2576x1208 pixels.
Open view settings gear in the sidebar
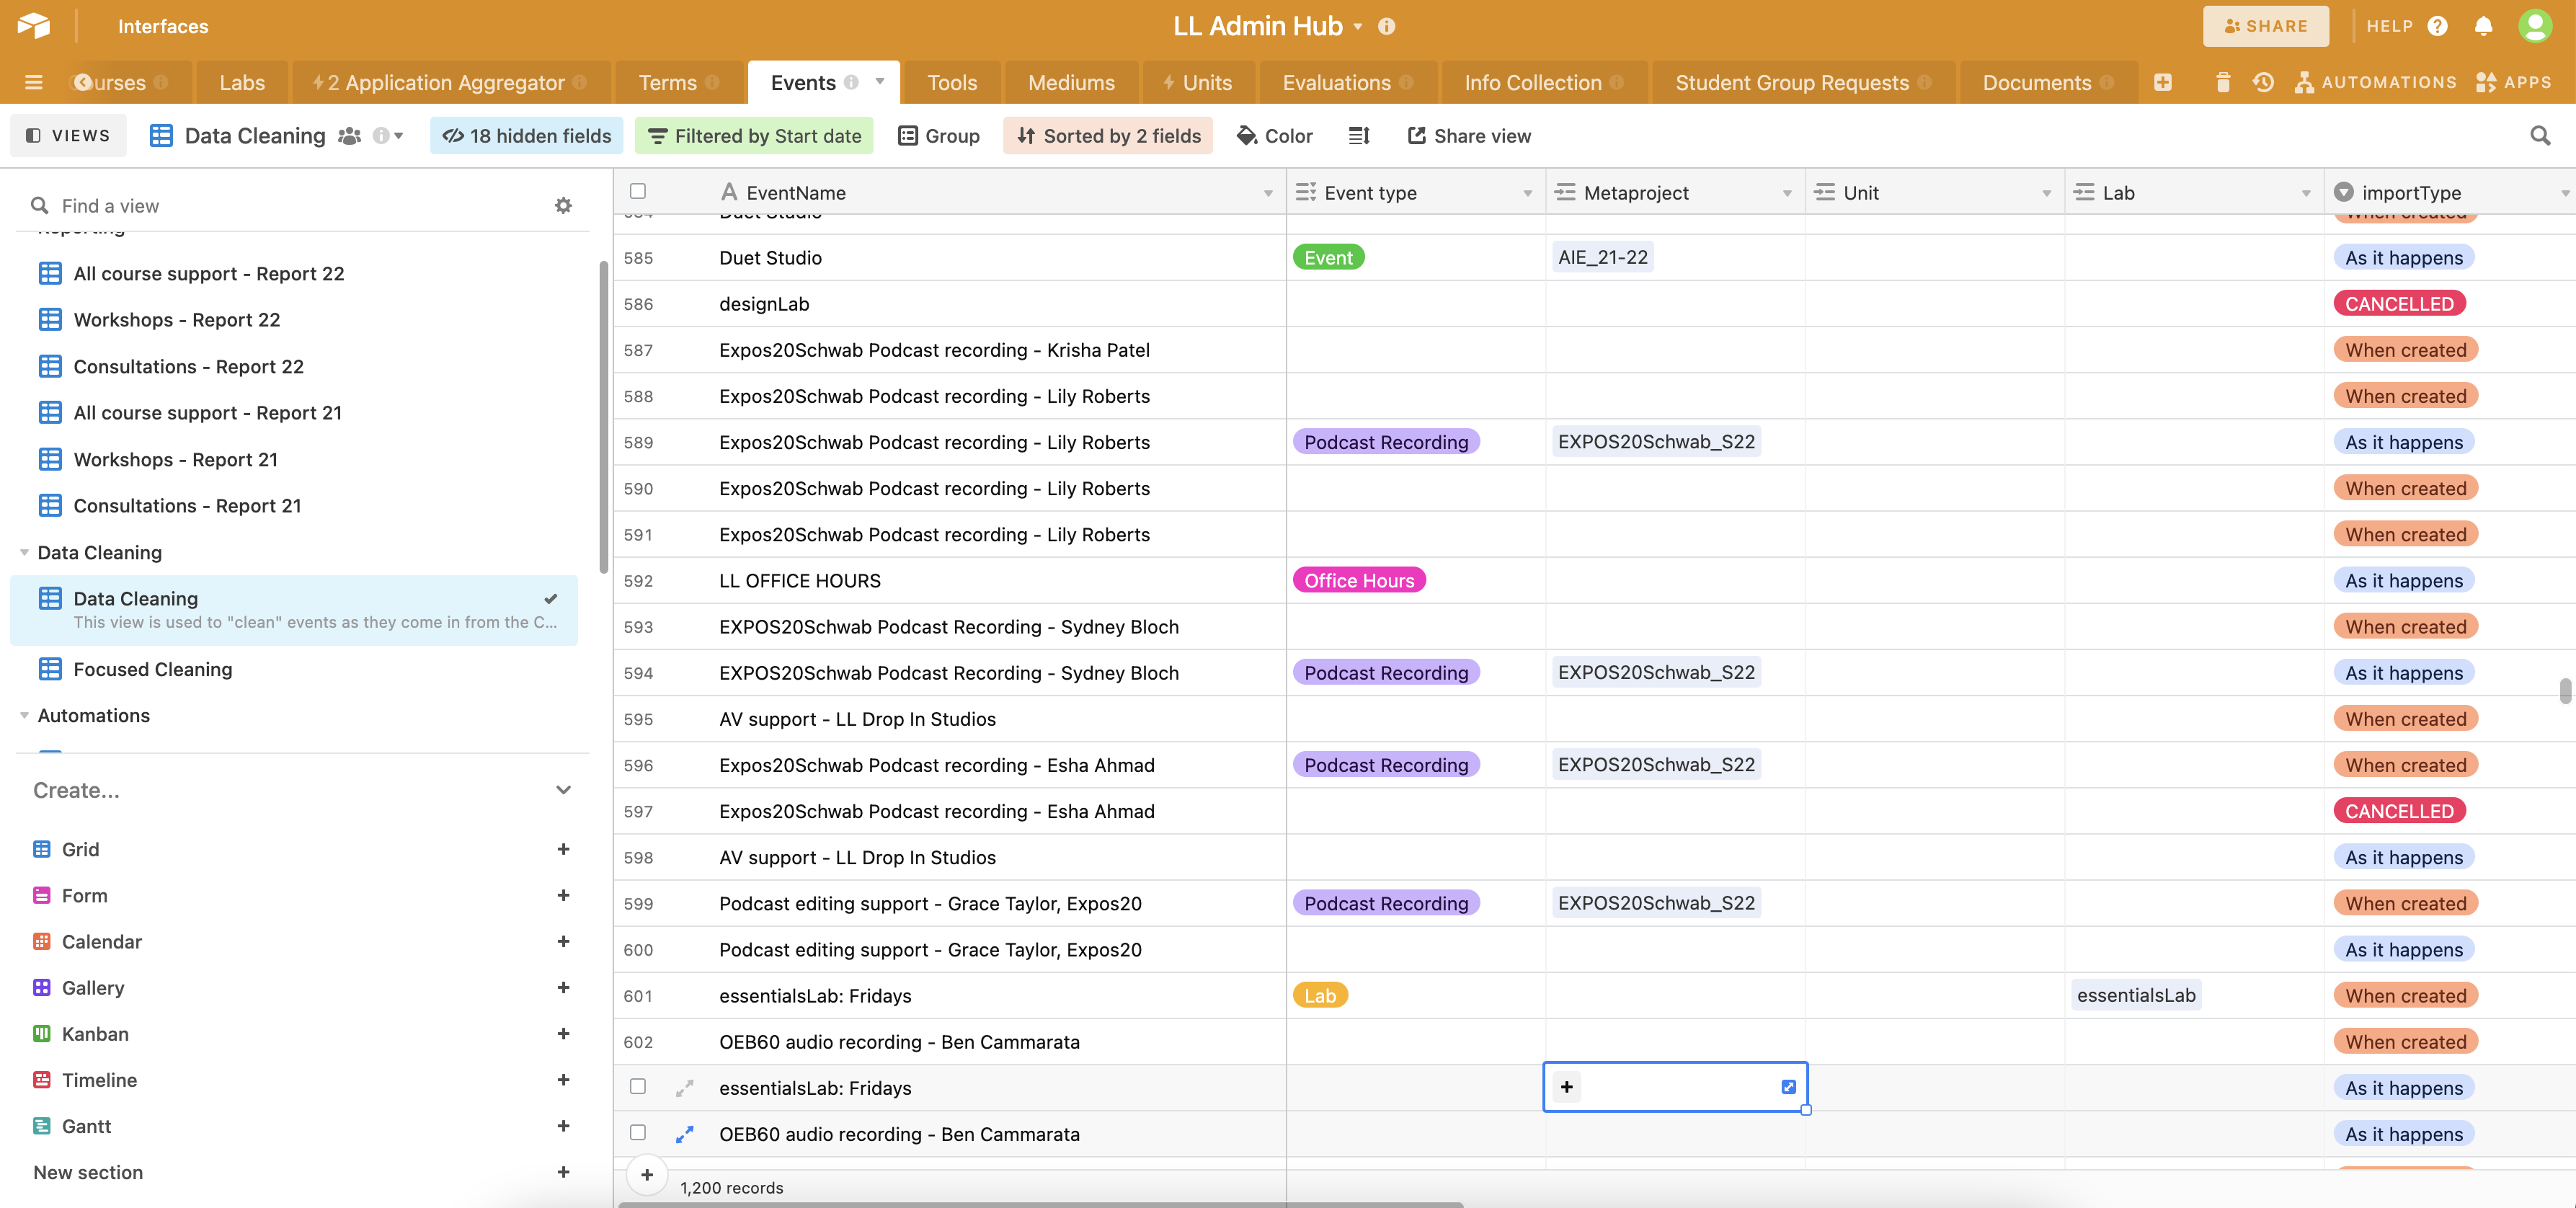coord(563,205)
